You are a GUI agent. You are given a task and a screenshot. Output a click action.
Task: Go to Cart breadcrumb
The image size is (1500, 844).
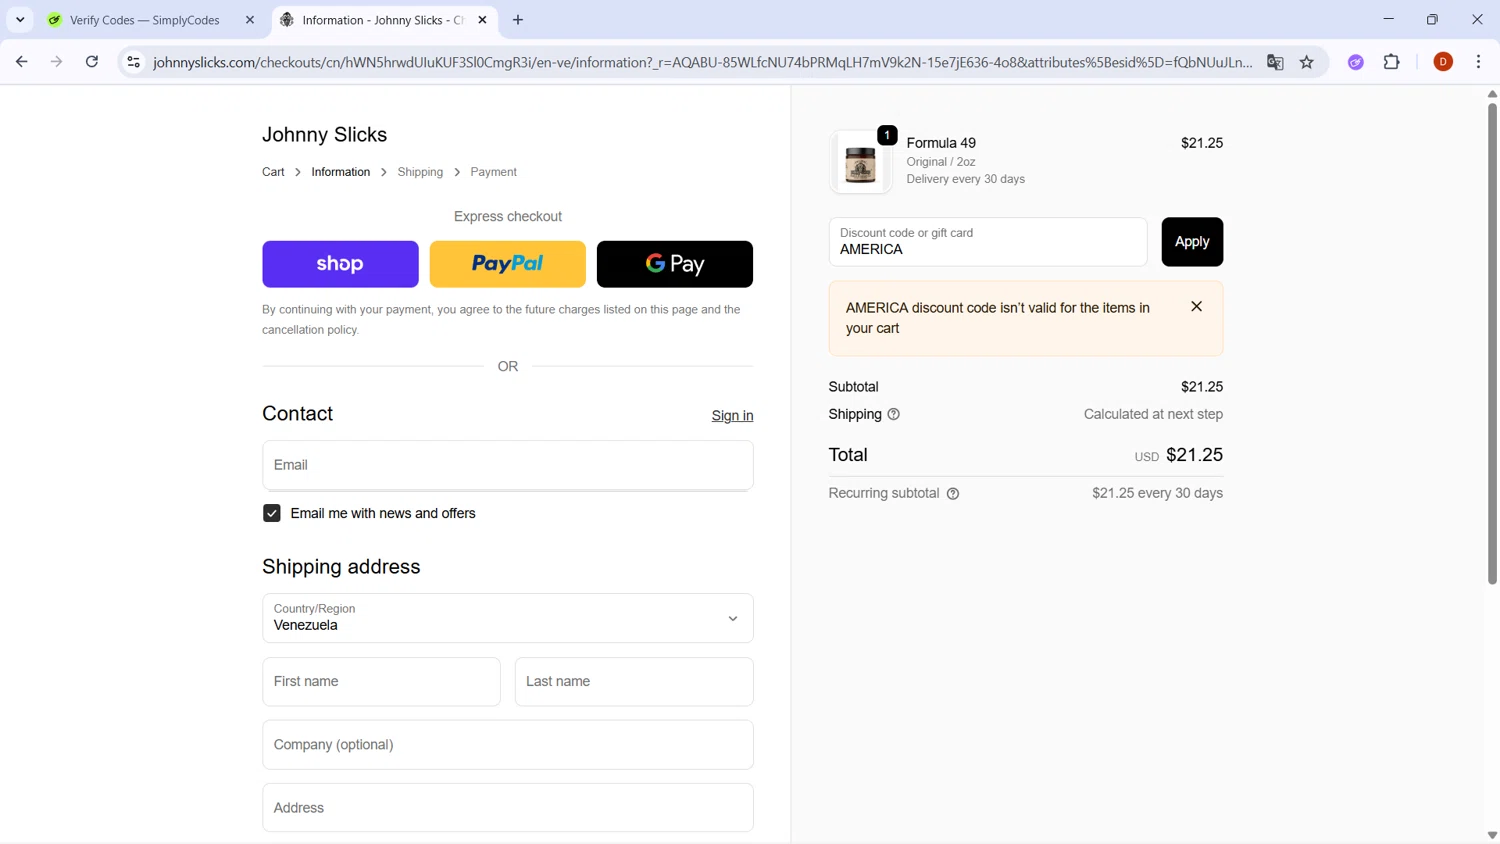coord(273,172)
